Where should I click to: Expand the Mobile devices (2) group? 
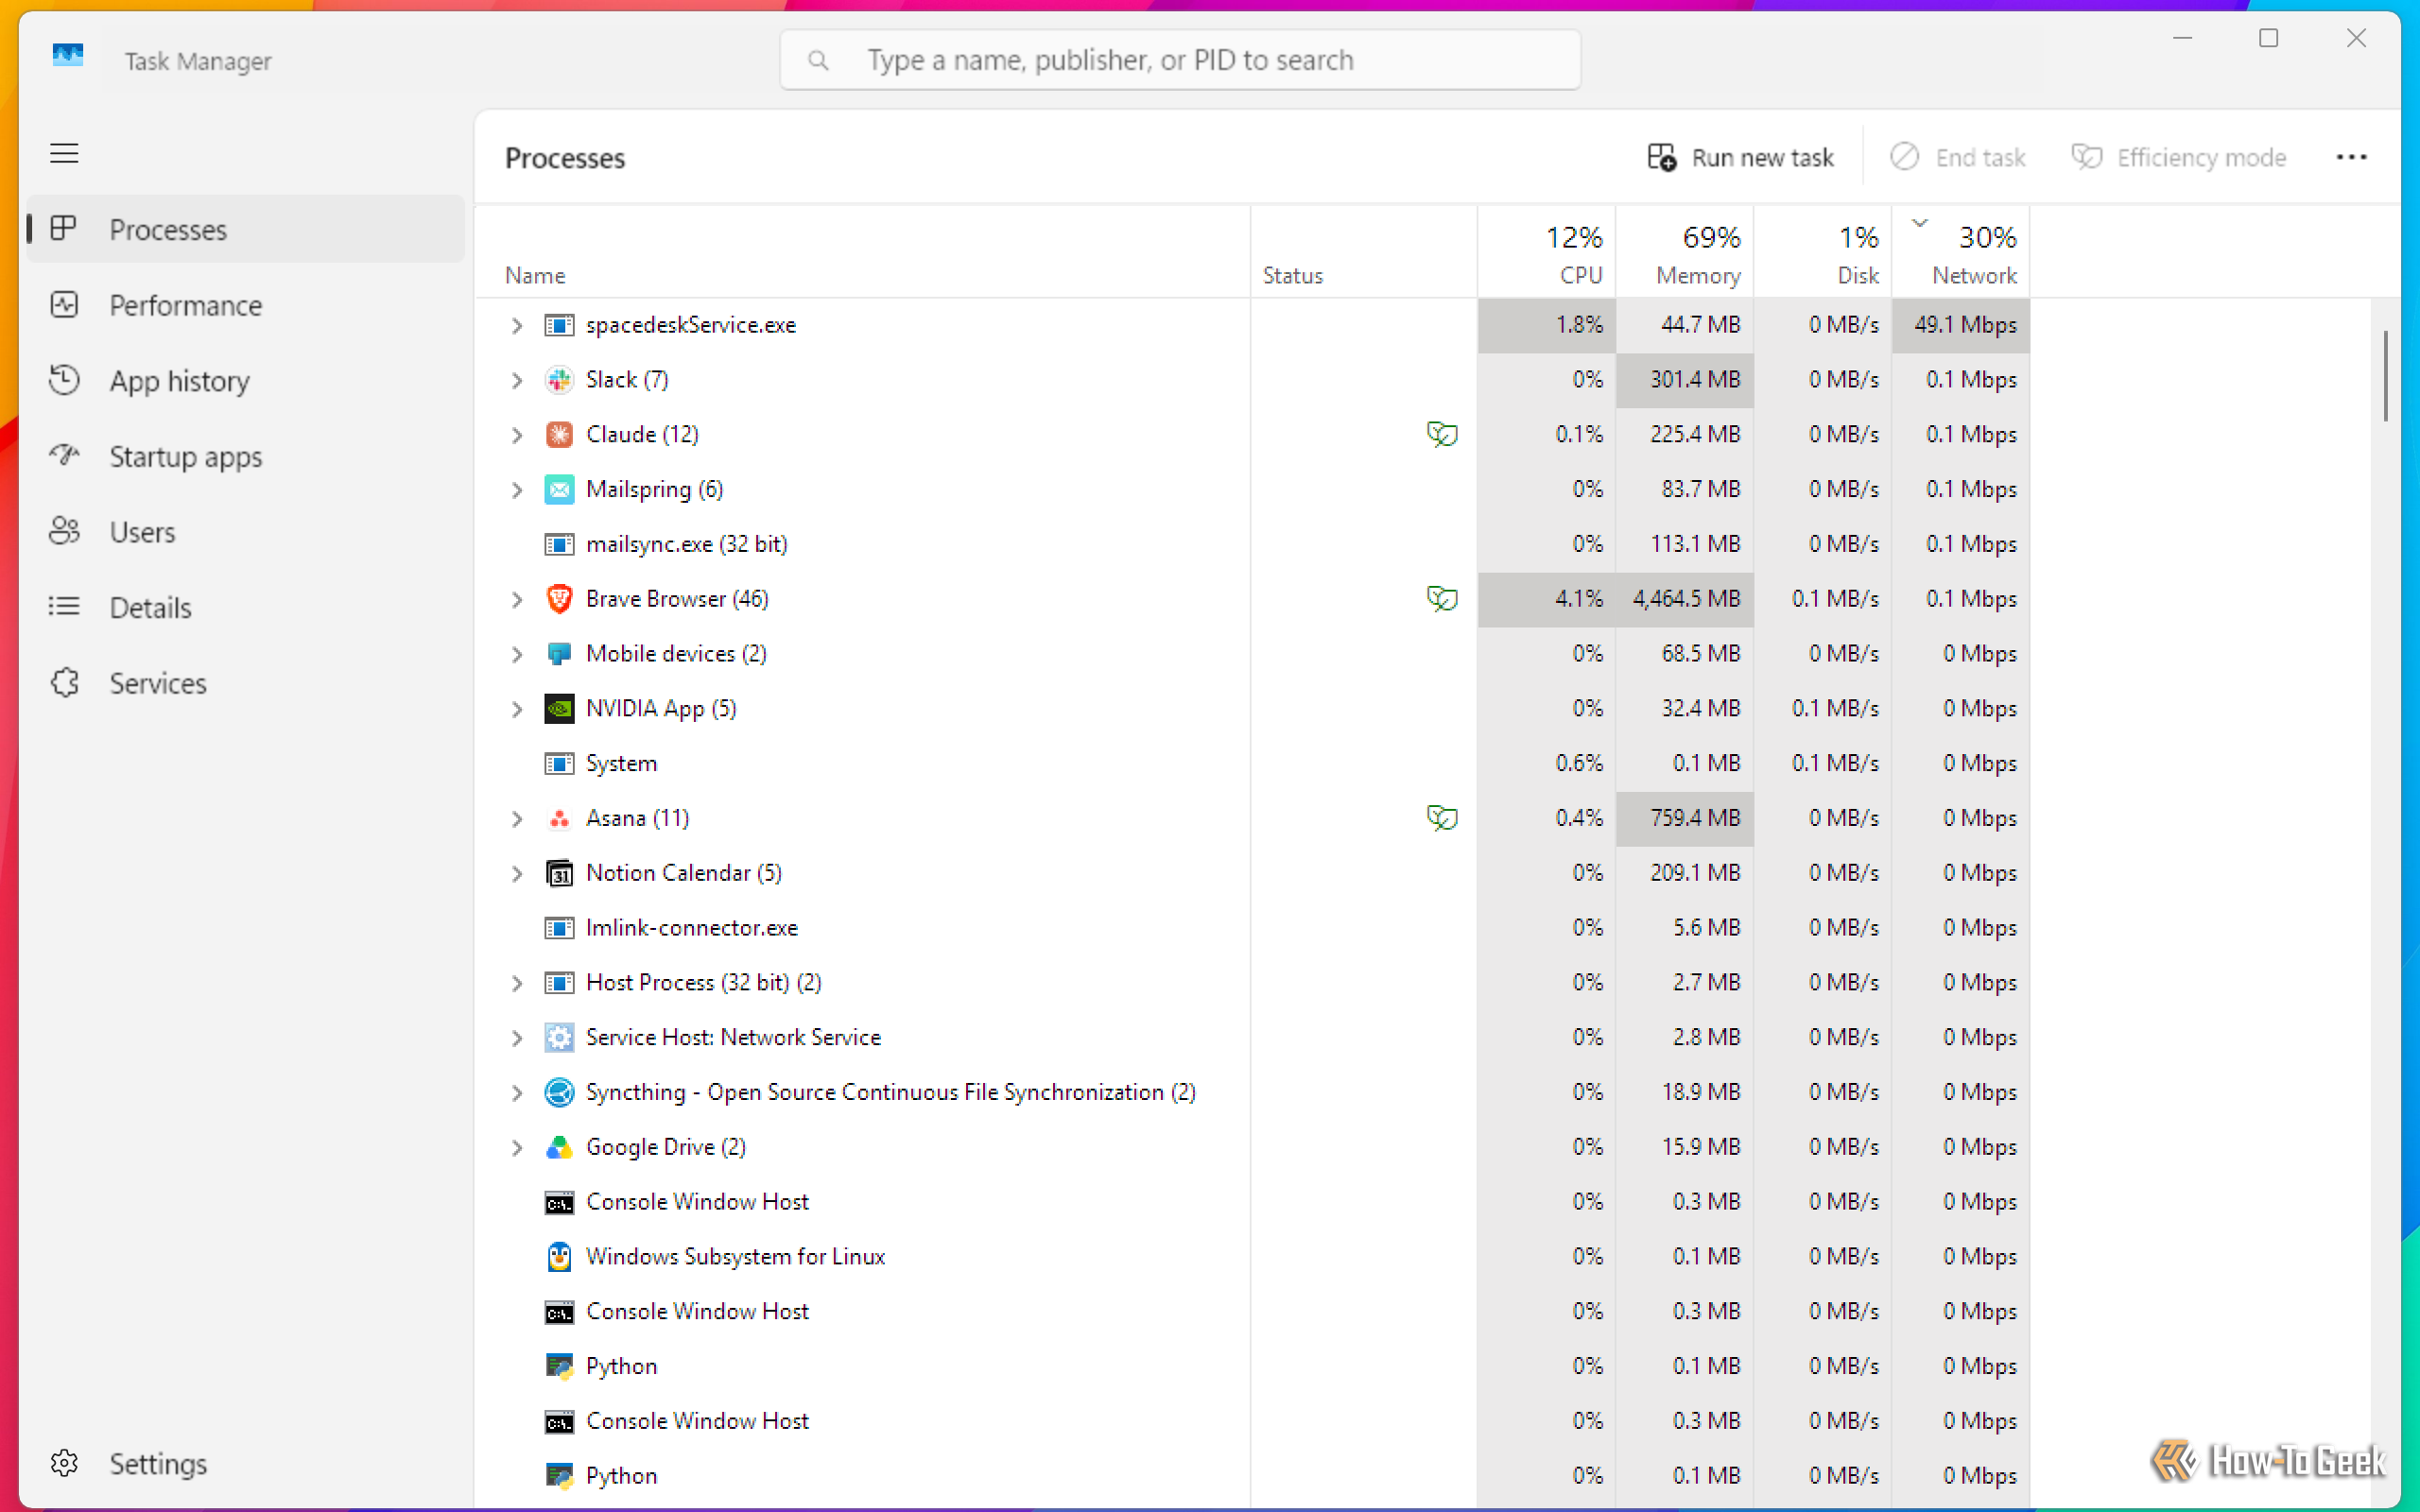point(517,655)
